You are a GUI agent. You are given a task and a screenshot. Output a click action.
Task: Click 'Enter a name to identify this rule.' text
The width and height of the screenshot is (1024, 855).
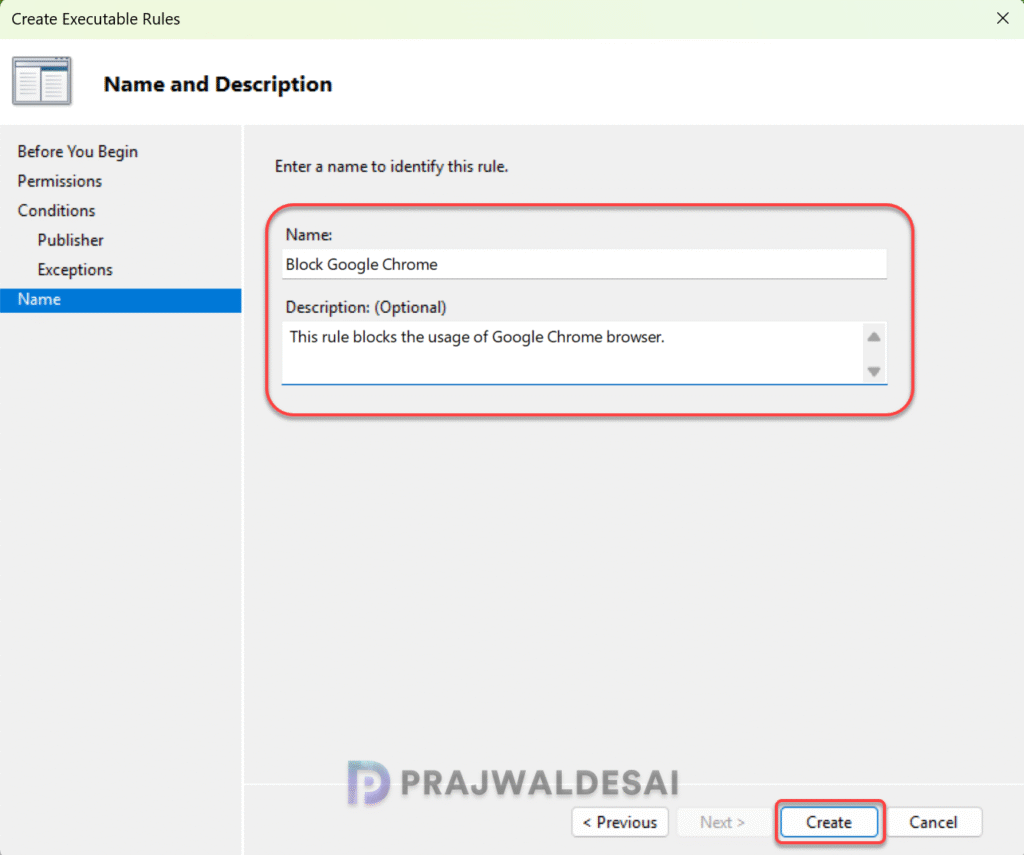[391, 167]
